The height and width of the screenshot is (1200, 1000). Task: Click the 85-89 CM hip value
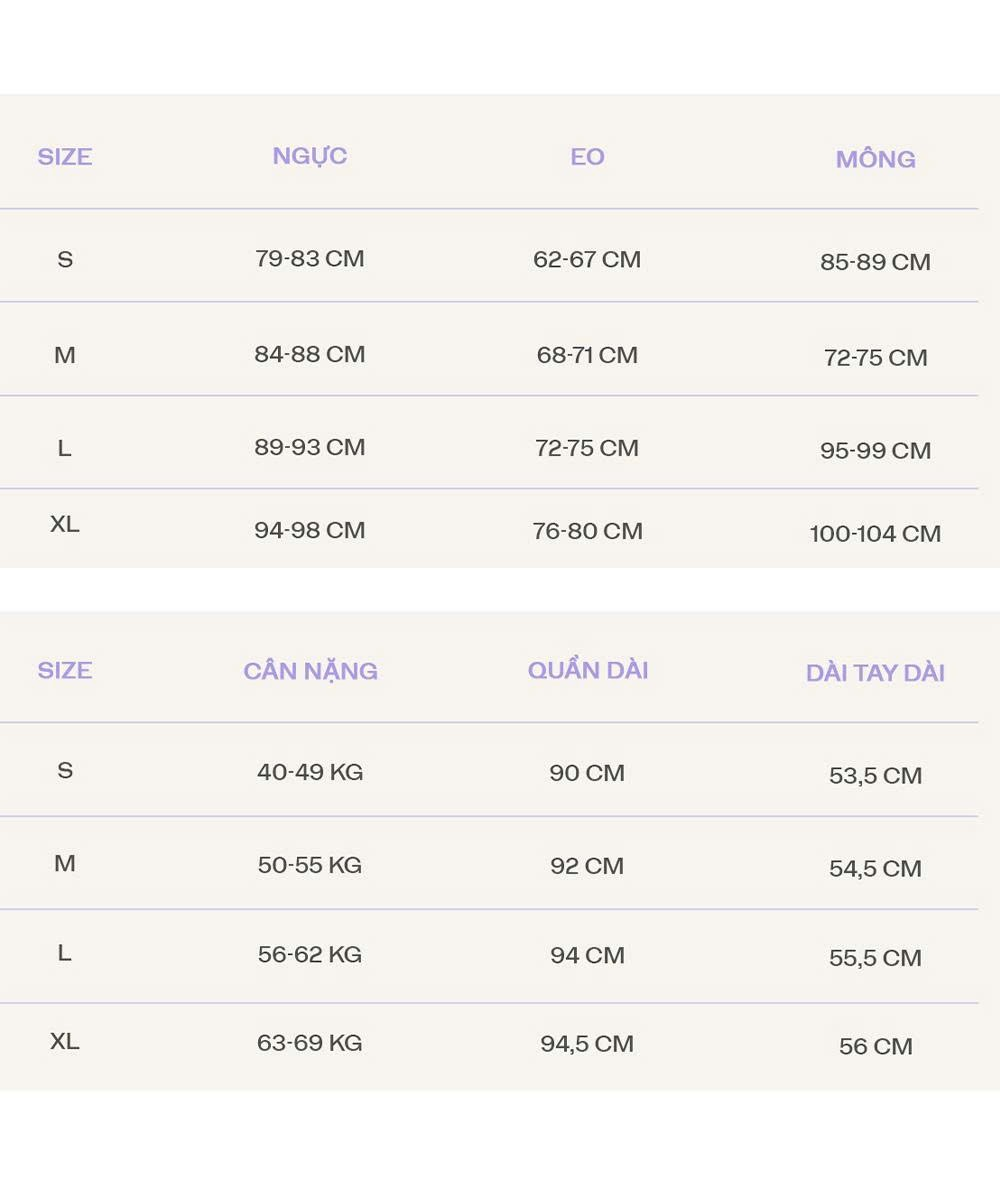click(875, 262)
